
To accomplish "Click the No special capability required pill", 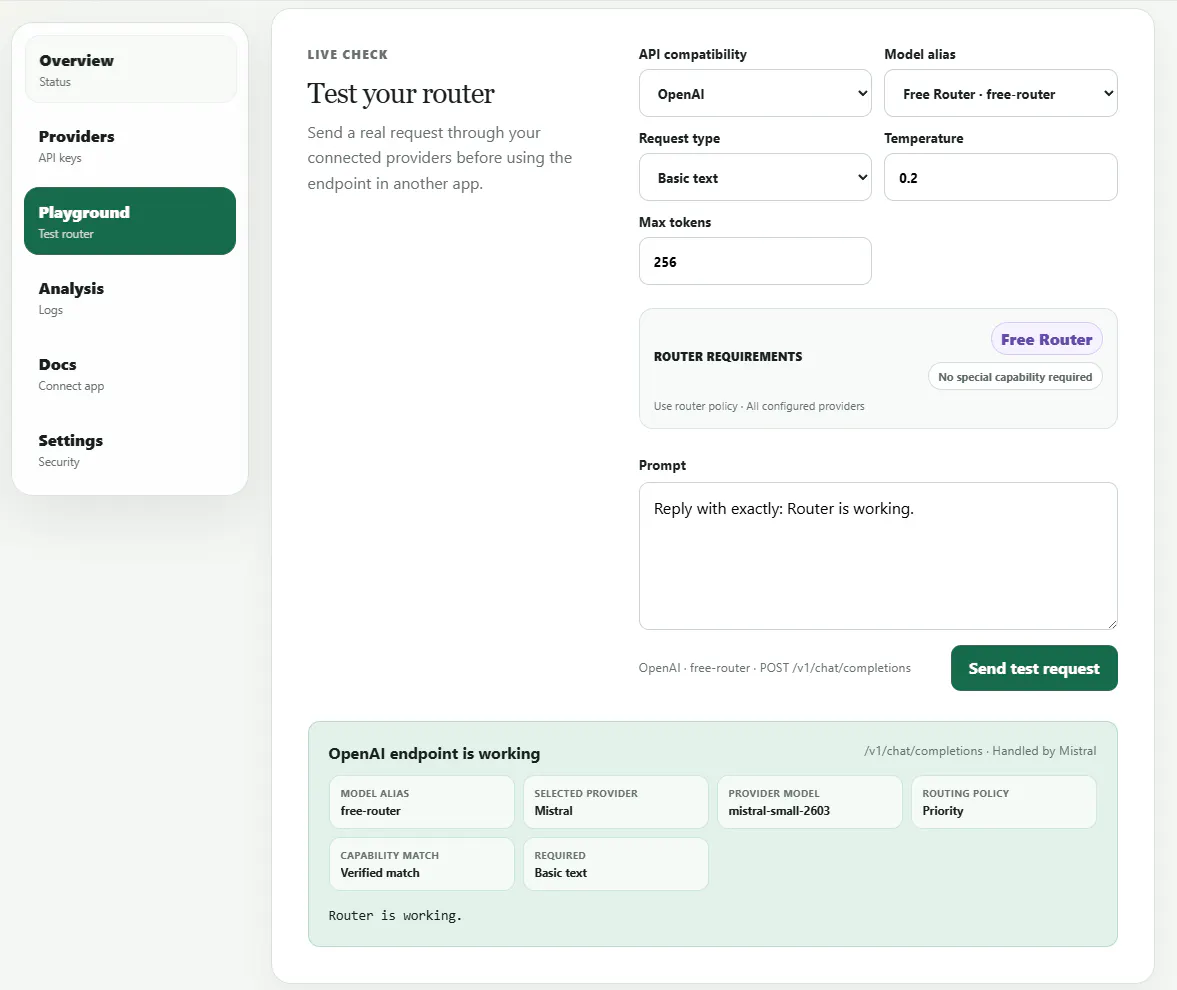I will click(1015, 377).
